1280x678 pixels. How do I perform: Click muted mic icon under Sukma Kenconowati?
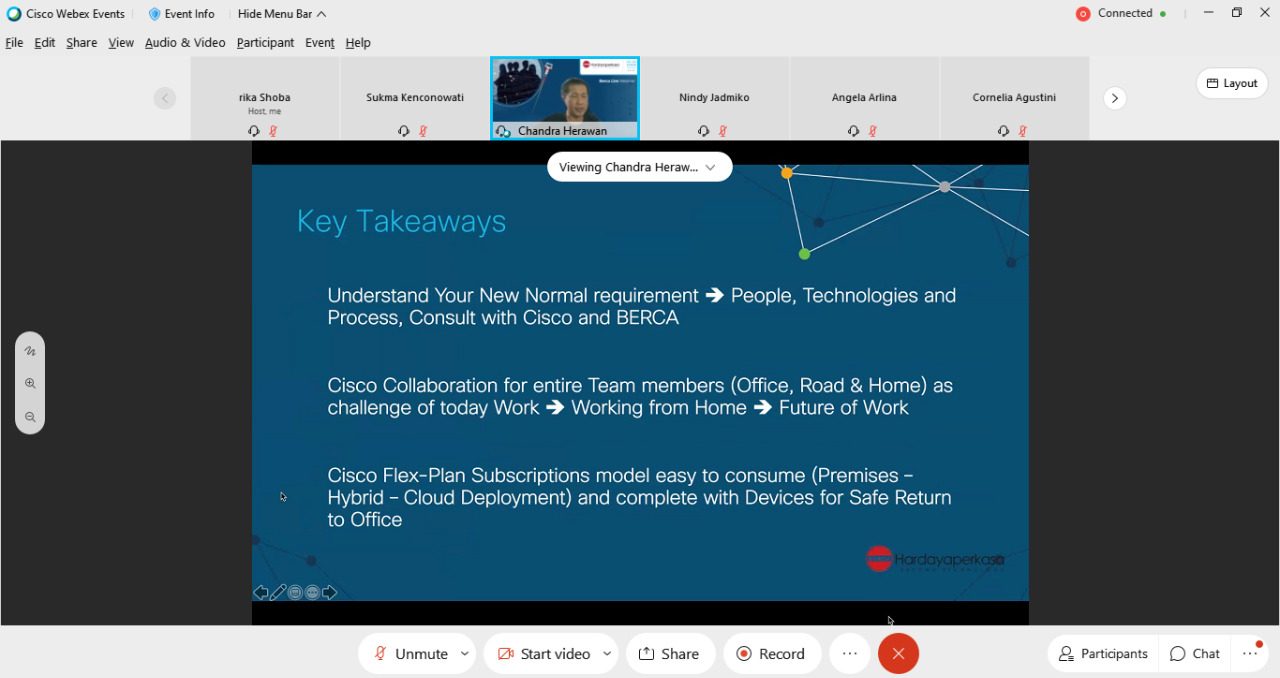[422, 131]
